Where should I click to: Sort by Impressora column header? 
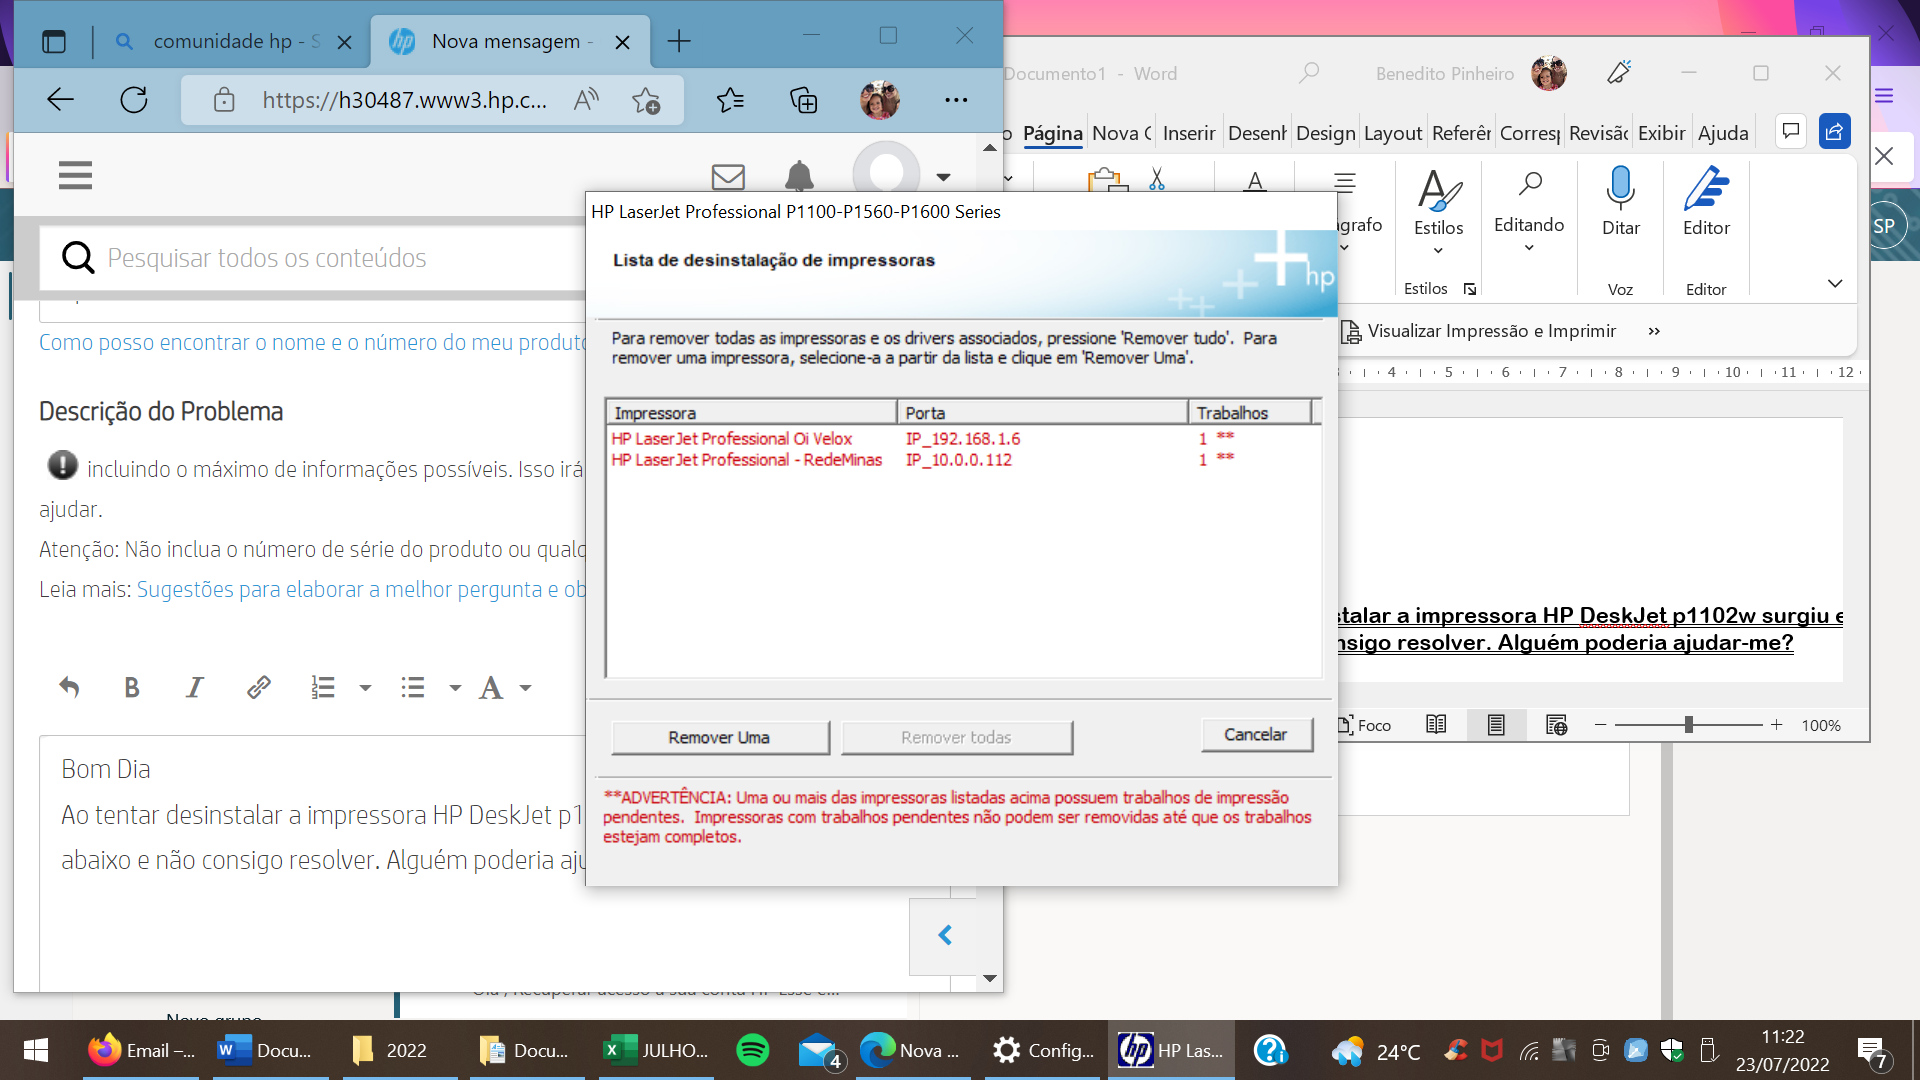coord(751,412)
